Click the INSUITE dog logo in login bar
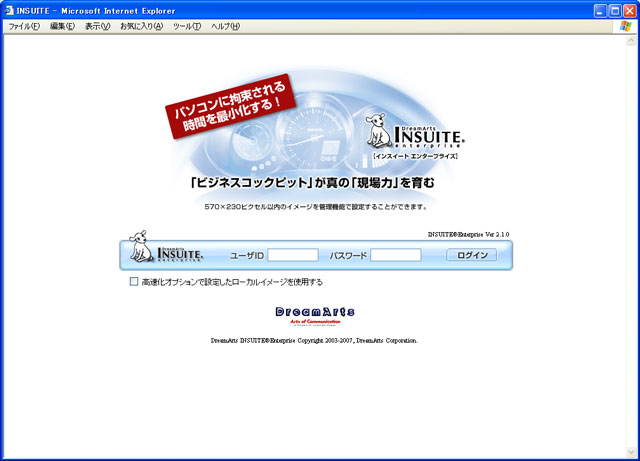The width and height of the screenshot is (640, 461). (165, 247)
